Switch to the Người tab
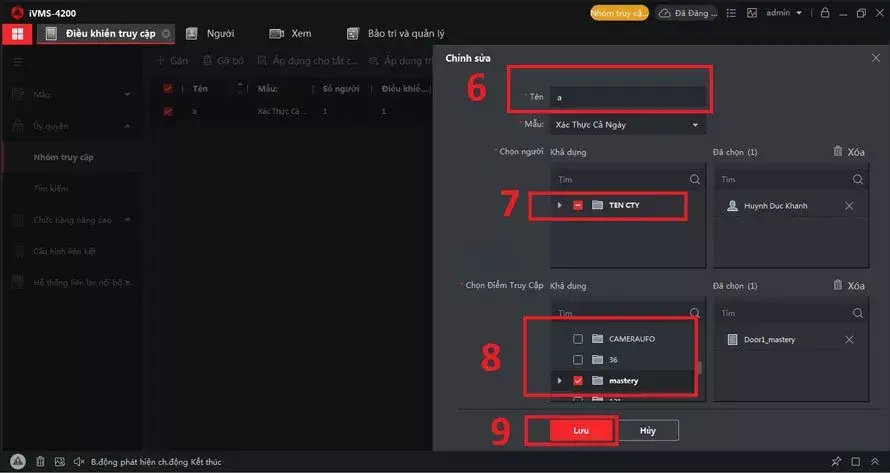Screen dimensions: 890x473 click(210, 34)
